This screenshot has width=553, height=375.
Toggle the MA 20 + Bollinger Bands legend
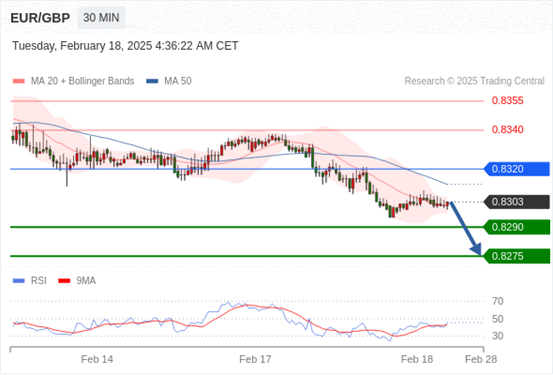[x=73, y=81]
